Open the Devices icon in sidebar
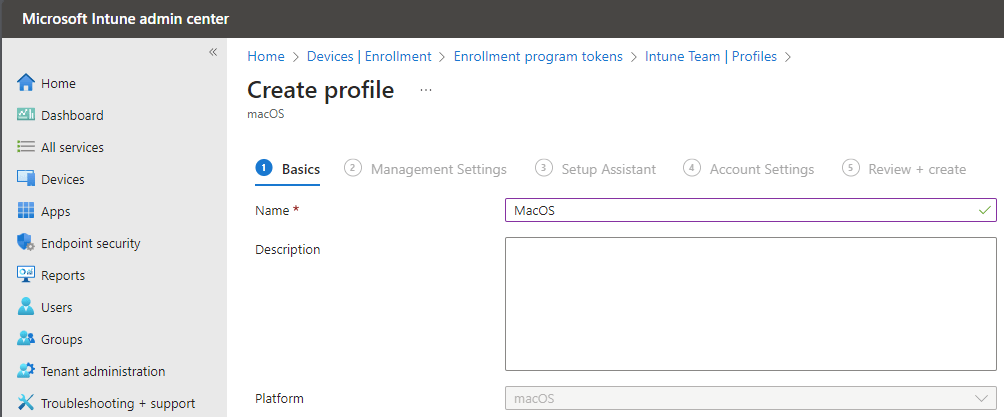This screenshot has width=1004, height=417. tap(26, 179)
